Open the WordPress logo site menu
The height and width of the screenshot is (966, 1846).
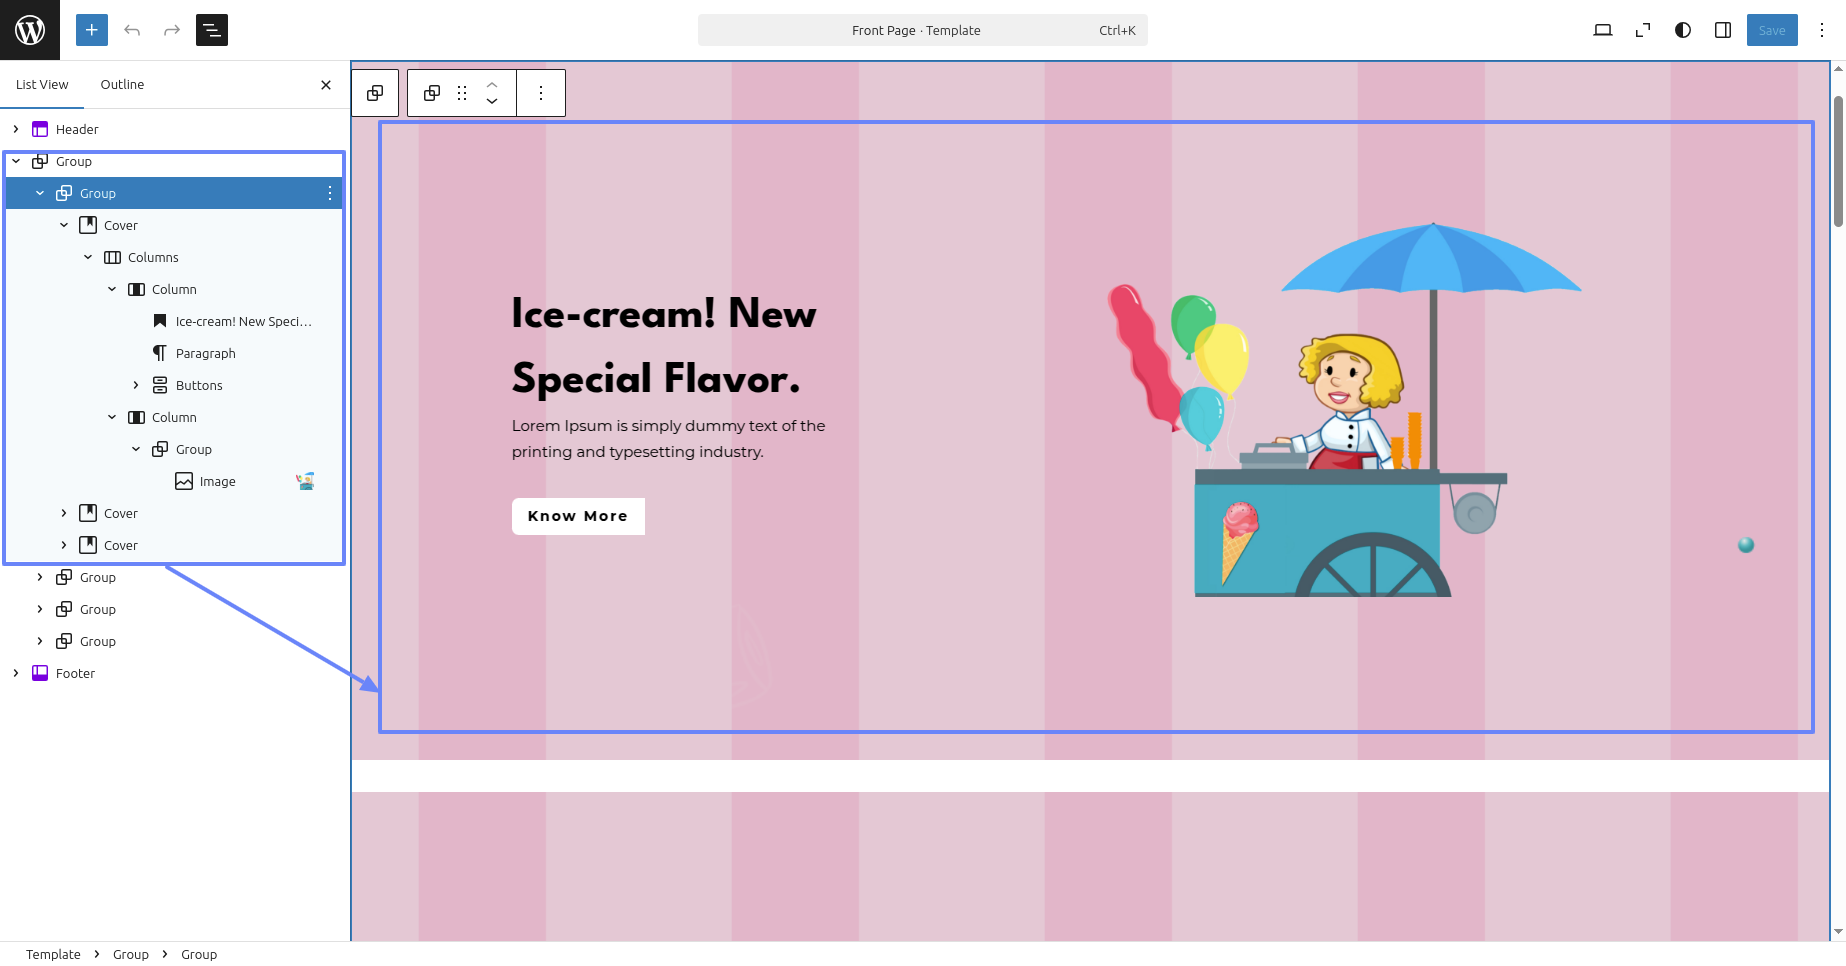tap(30, 30)
